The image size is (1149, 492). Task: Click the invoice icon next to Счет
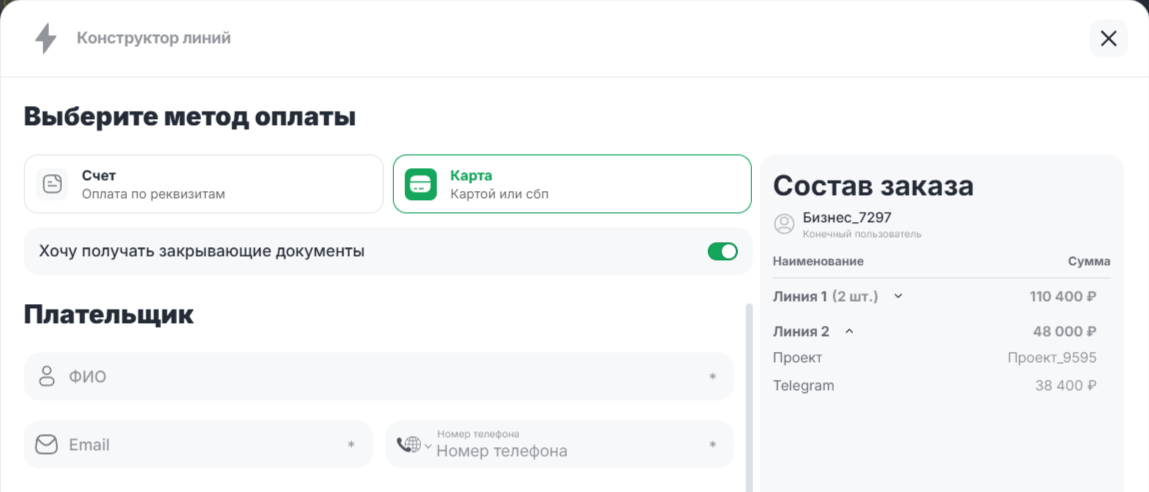click(52, 184)
